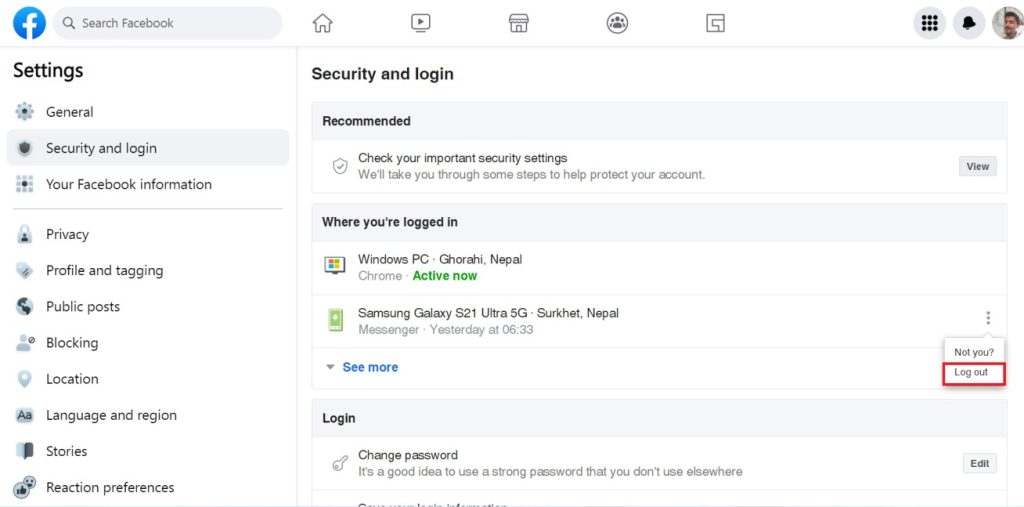Open the Marketplace storefront icon

(519, 23)
